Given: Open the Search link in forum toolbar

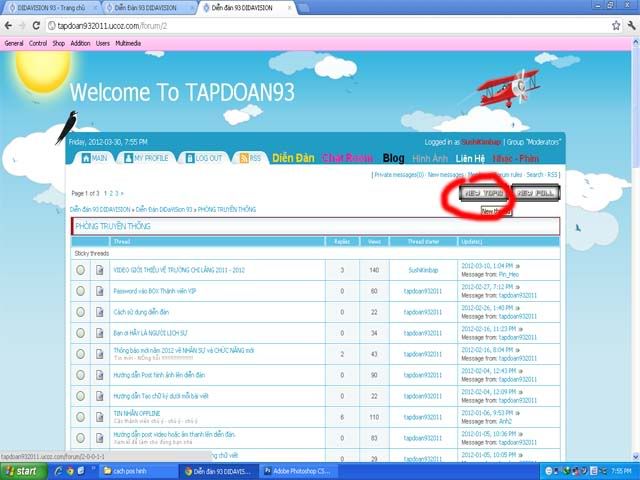Looking at the screenshot, I should (x=535, y=175).
